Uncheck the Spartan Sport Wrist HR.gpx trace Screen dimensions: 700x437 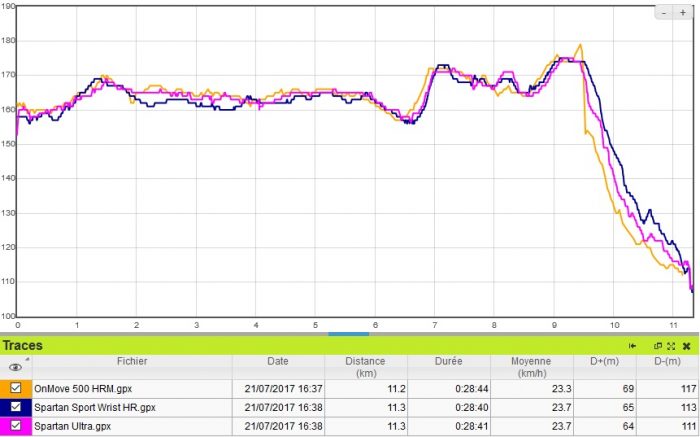16,407
